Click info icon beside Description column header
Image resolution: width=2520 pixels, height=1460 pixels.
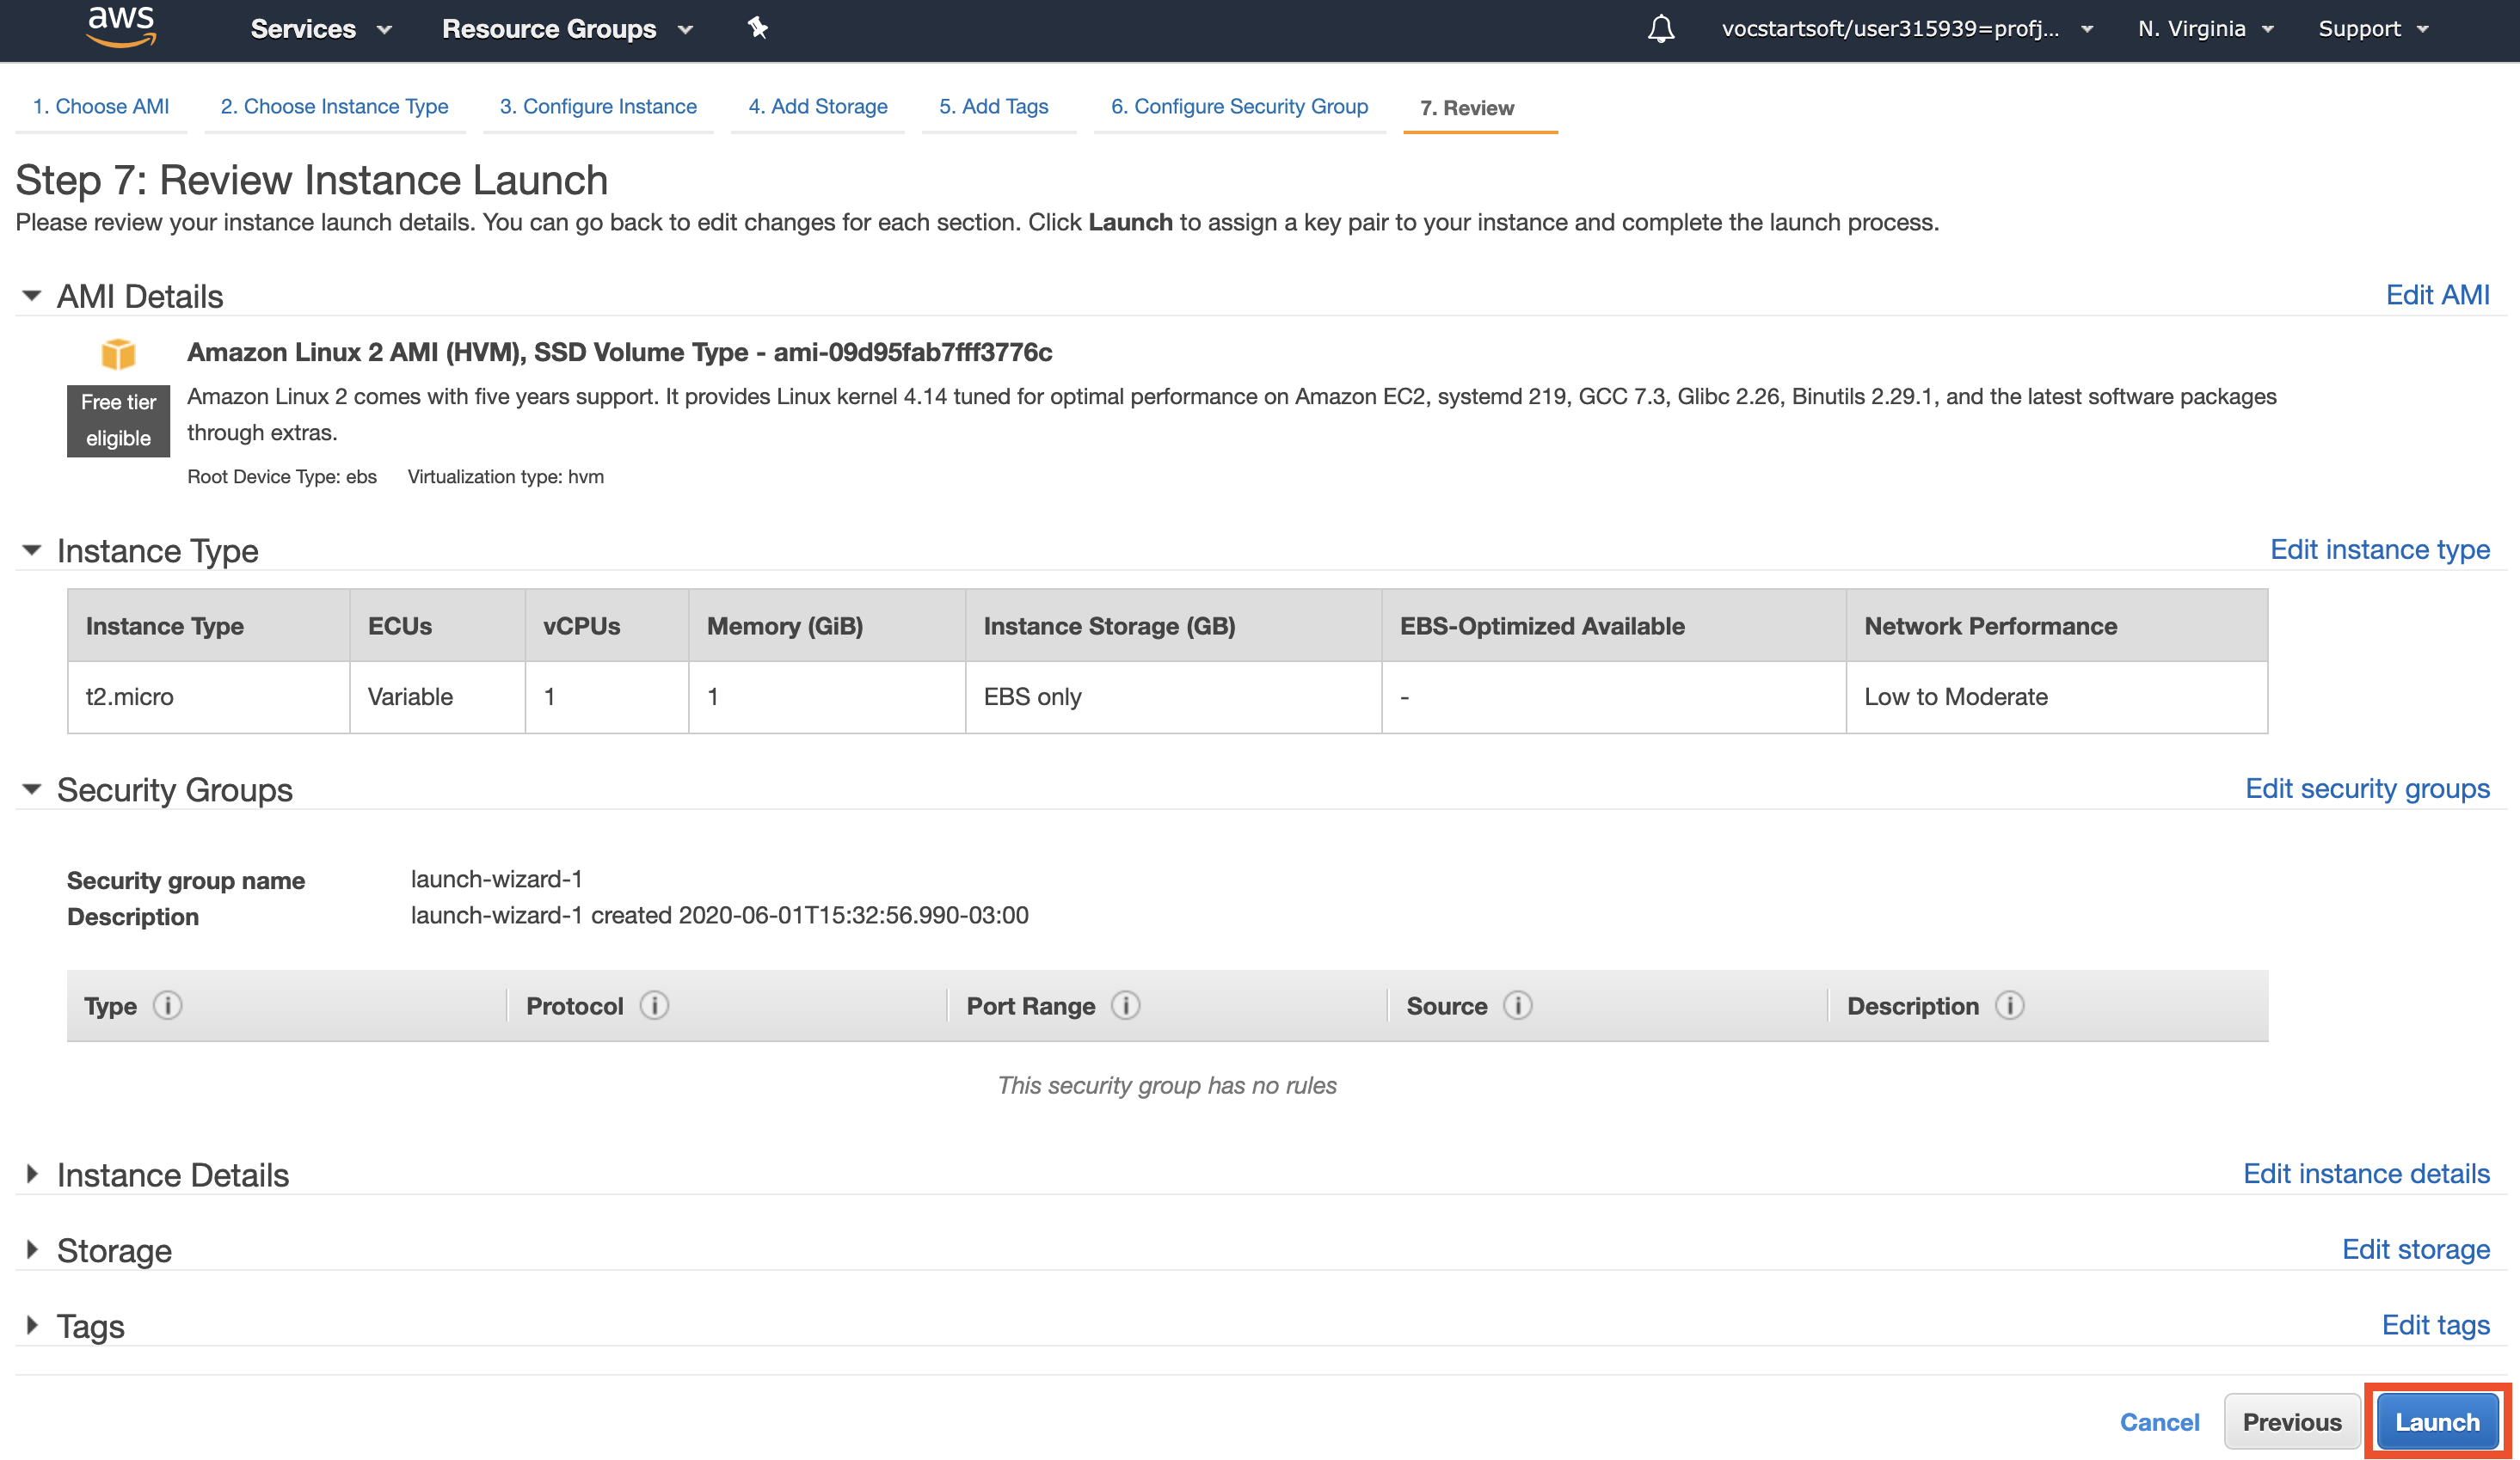[2009, 1005]
